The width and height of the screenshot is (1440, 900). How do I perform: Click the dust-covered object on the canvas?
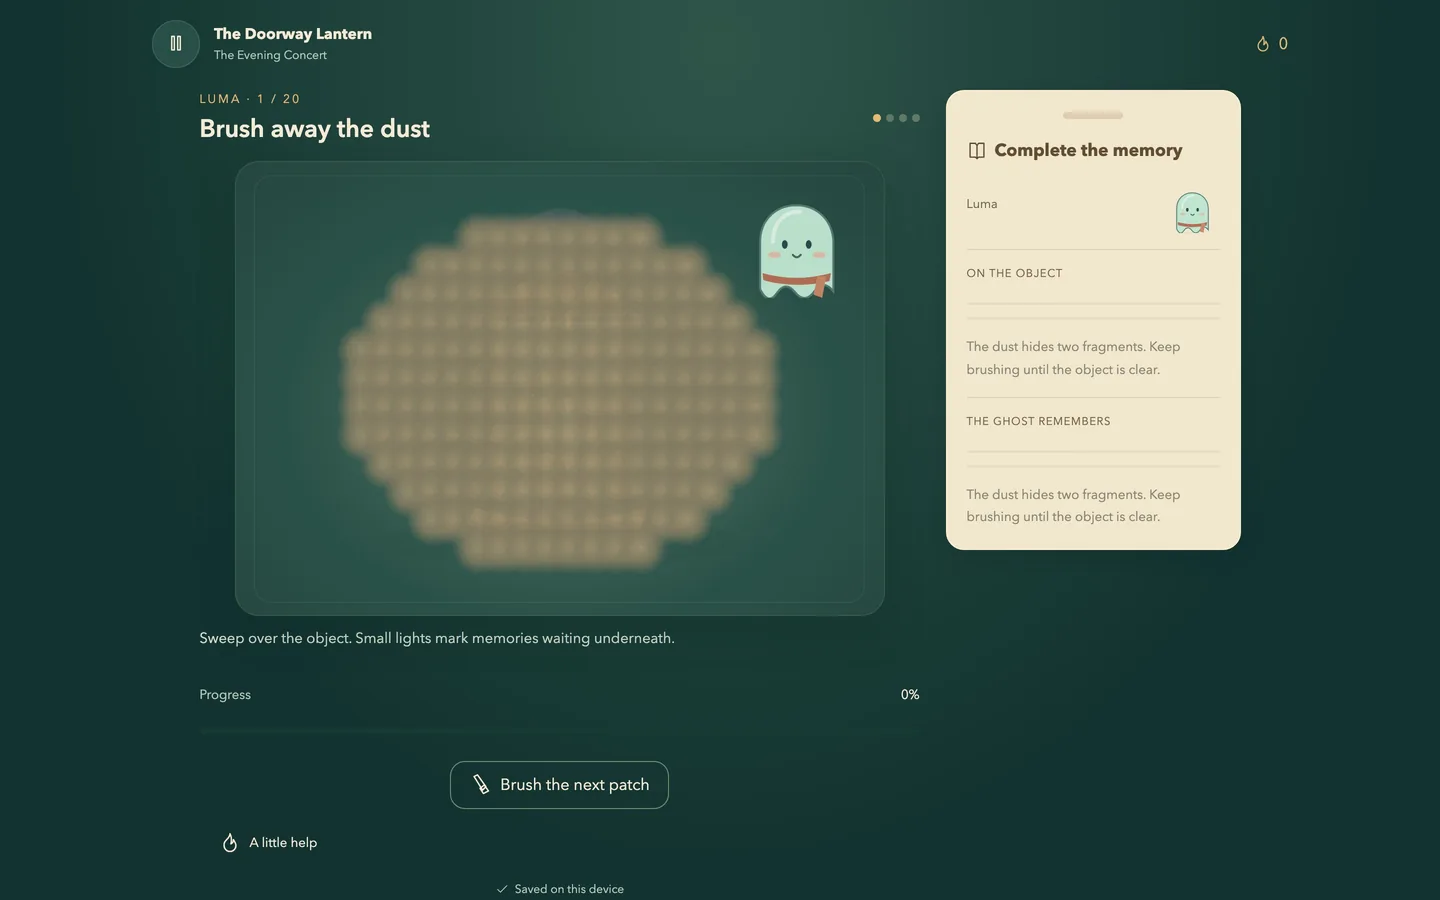pos(560,390)
